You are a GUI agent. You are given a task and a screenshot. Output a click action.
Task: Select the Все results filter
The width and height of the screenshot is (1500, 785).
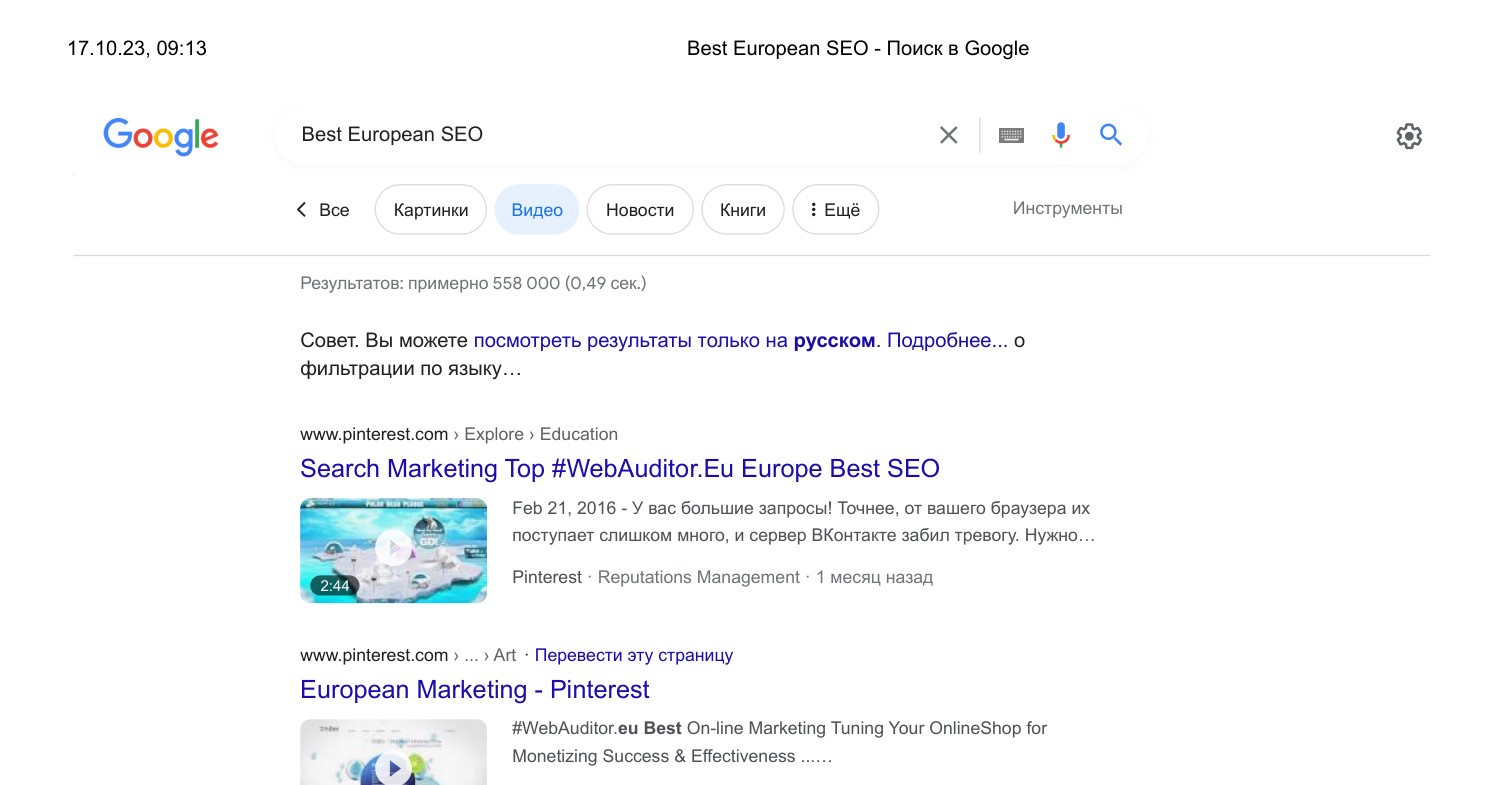[x=333, y=210]
